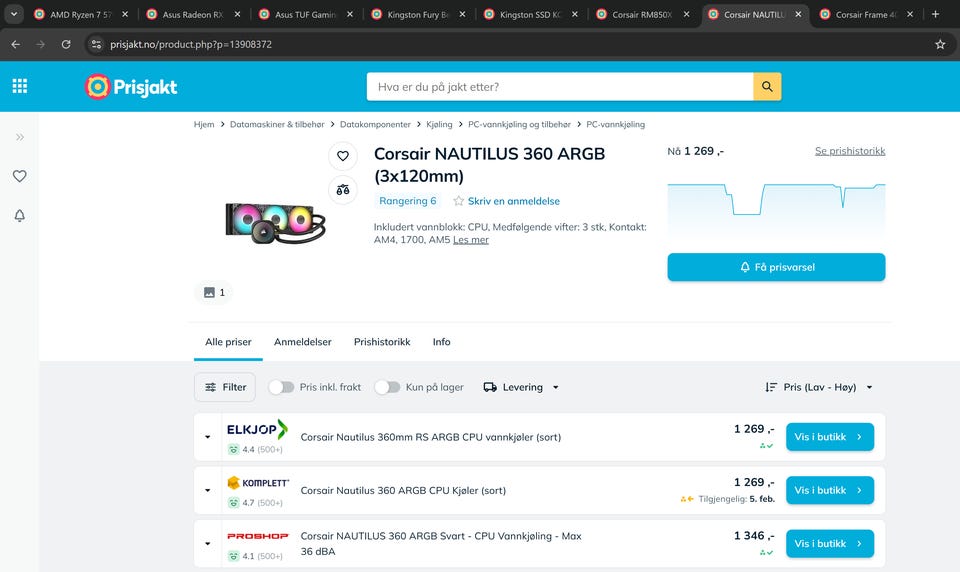Toggle Kun på lager switch
The height and width of the screenshot is (572, 960).
387,387
